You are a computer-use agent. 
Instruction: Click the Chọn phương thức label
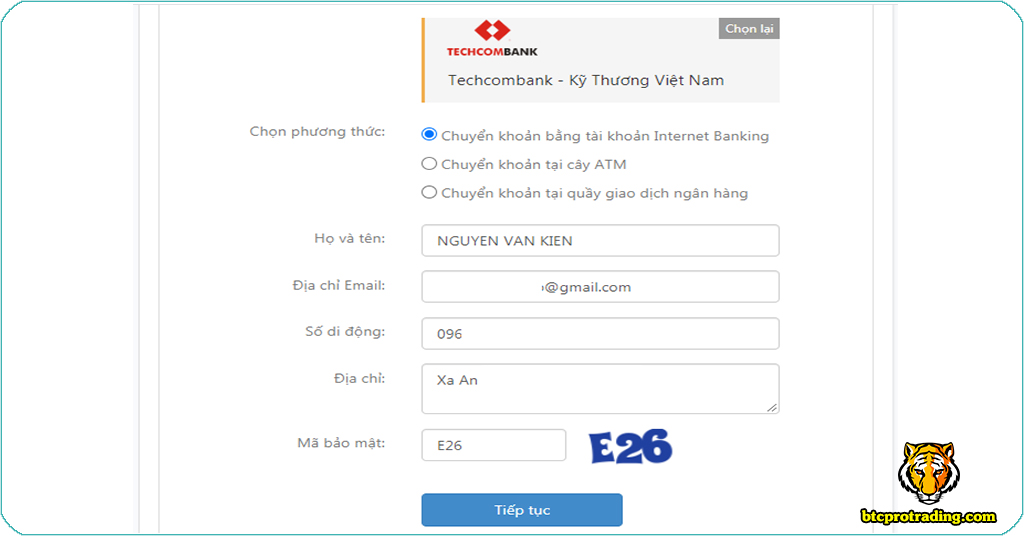point(317,132)
